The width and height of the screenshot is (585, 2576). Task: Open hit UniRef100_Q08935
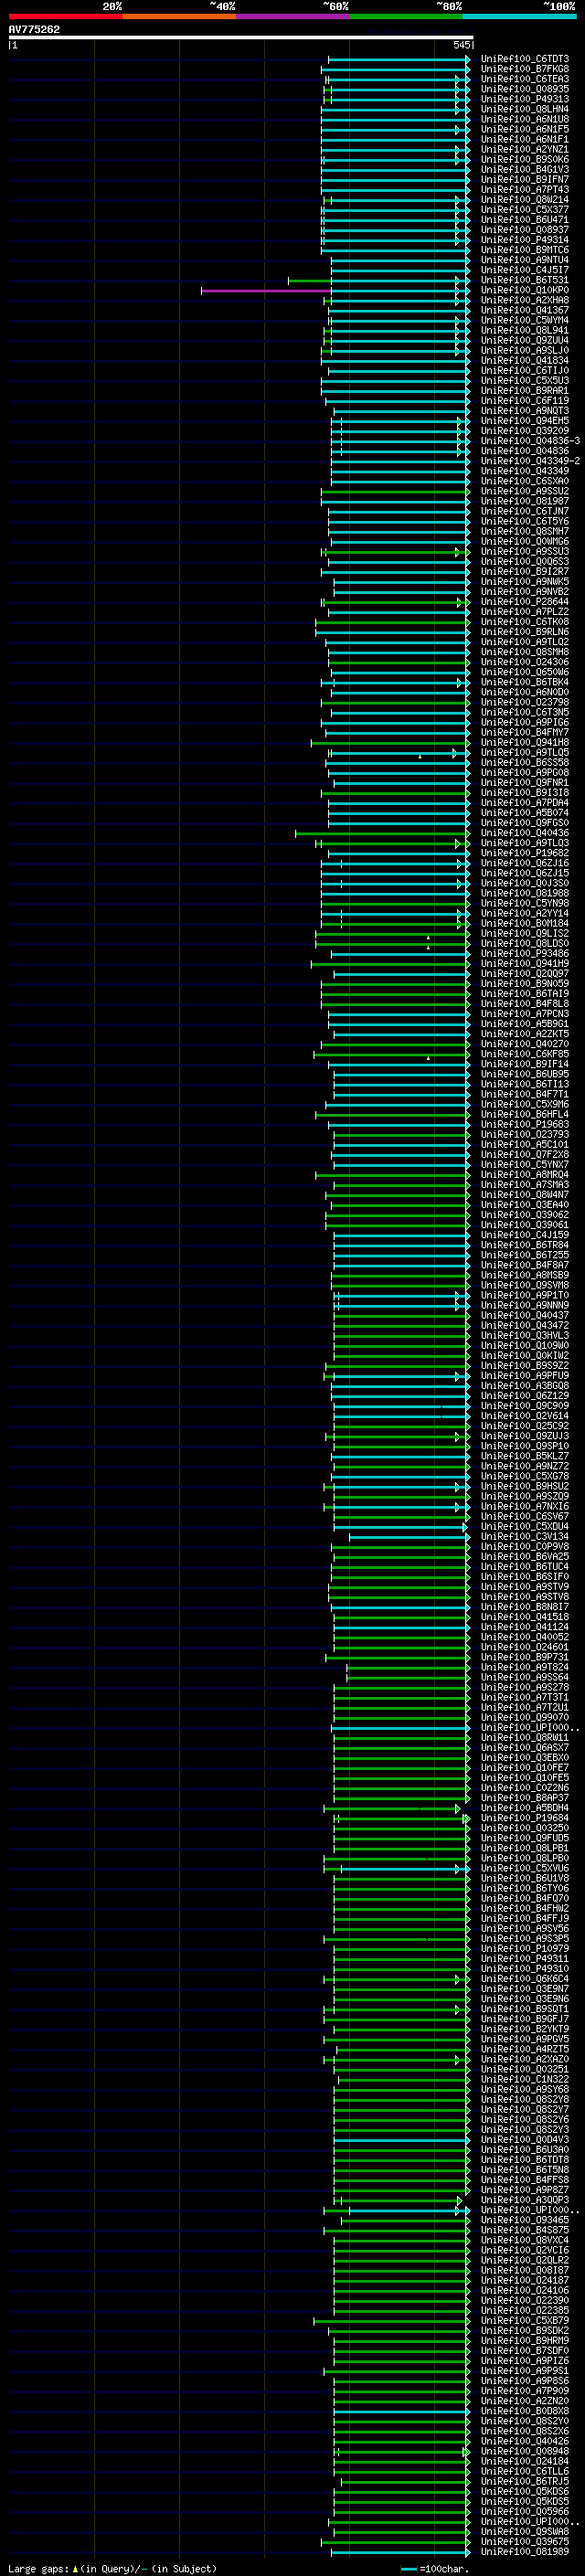[525, 89]
